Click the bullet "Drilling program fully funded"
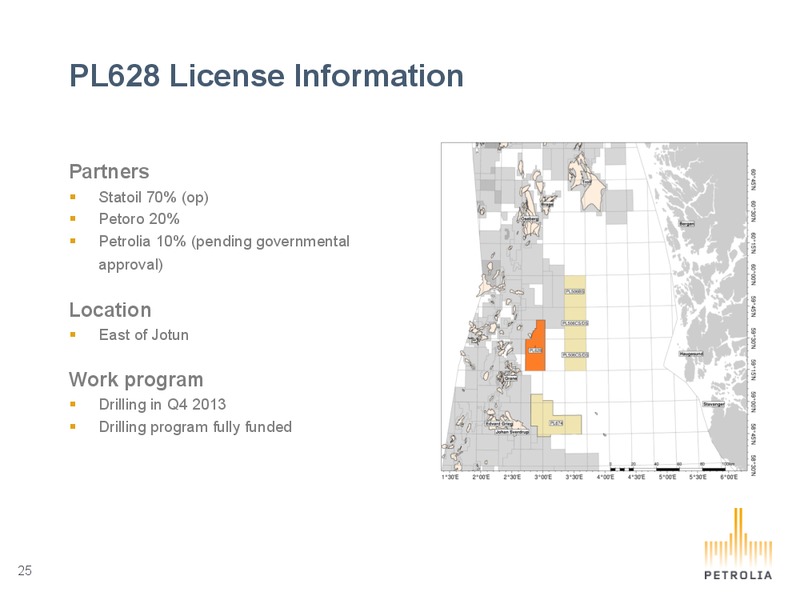 (195, 427)
